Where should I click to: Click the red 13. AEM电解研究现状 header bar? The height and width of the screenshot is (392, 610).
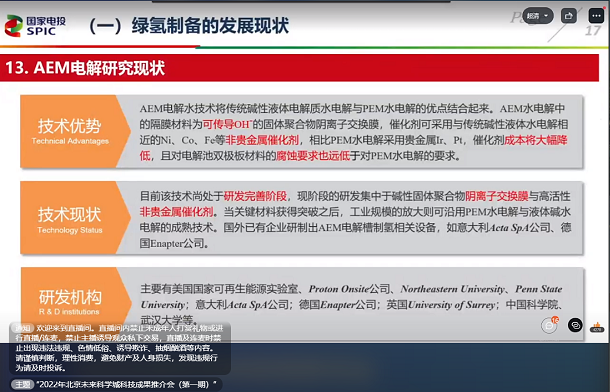(x=299, y=68)
